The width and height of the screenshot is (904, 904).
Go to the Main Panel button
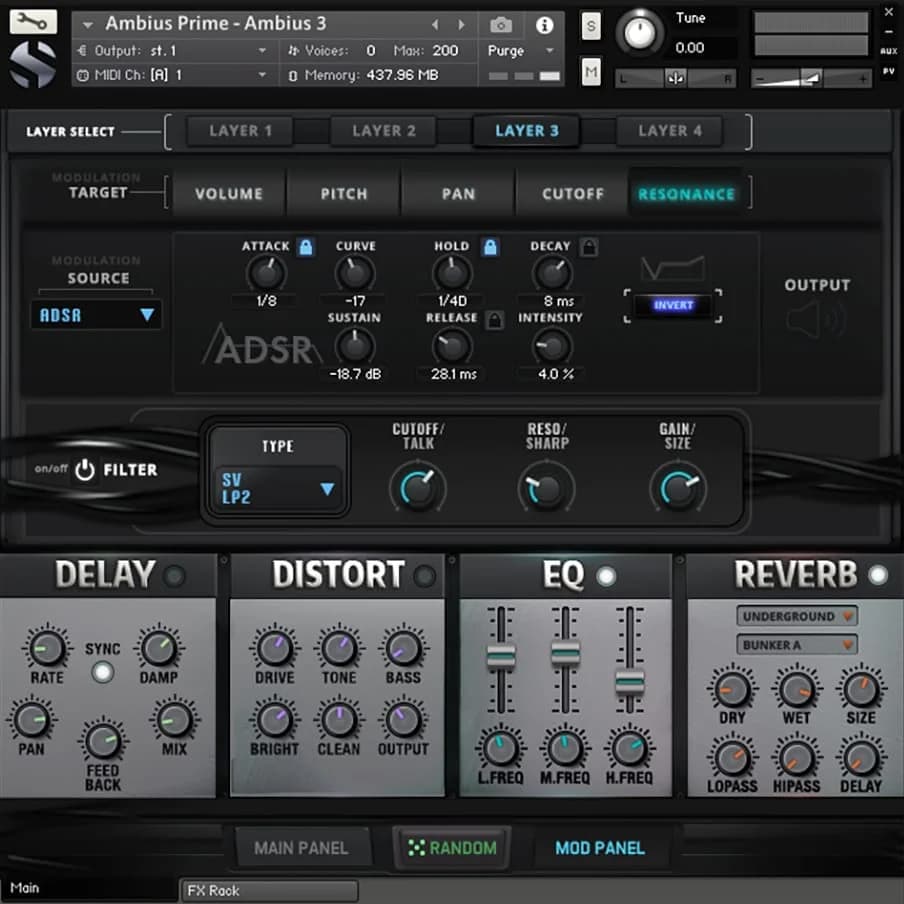coord(301,848)
